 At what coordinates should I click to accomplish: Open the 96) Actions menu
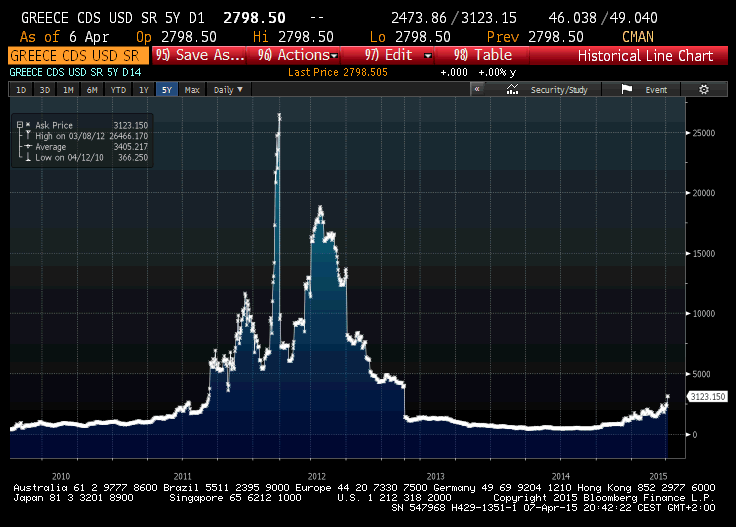click(294, 55)
